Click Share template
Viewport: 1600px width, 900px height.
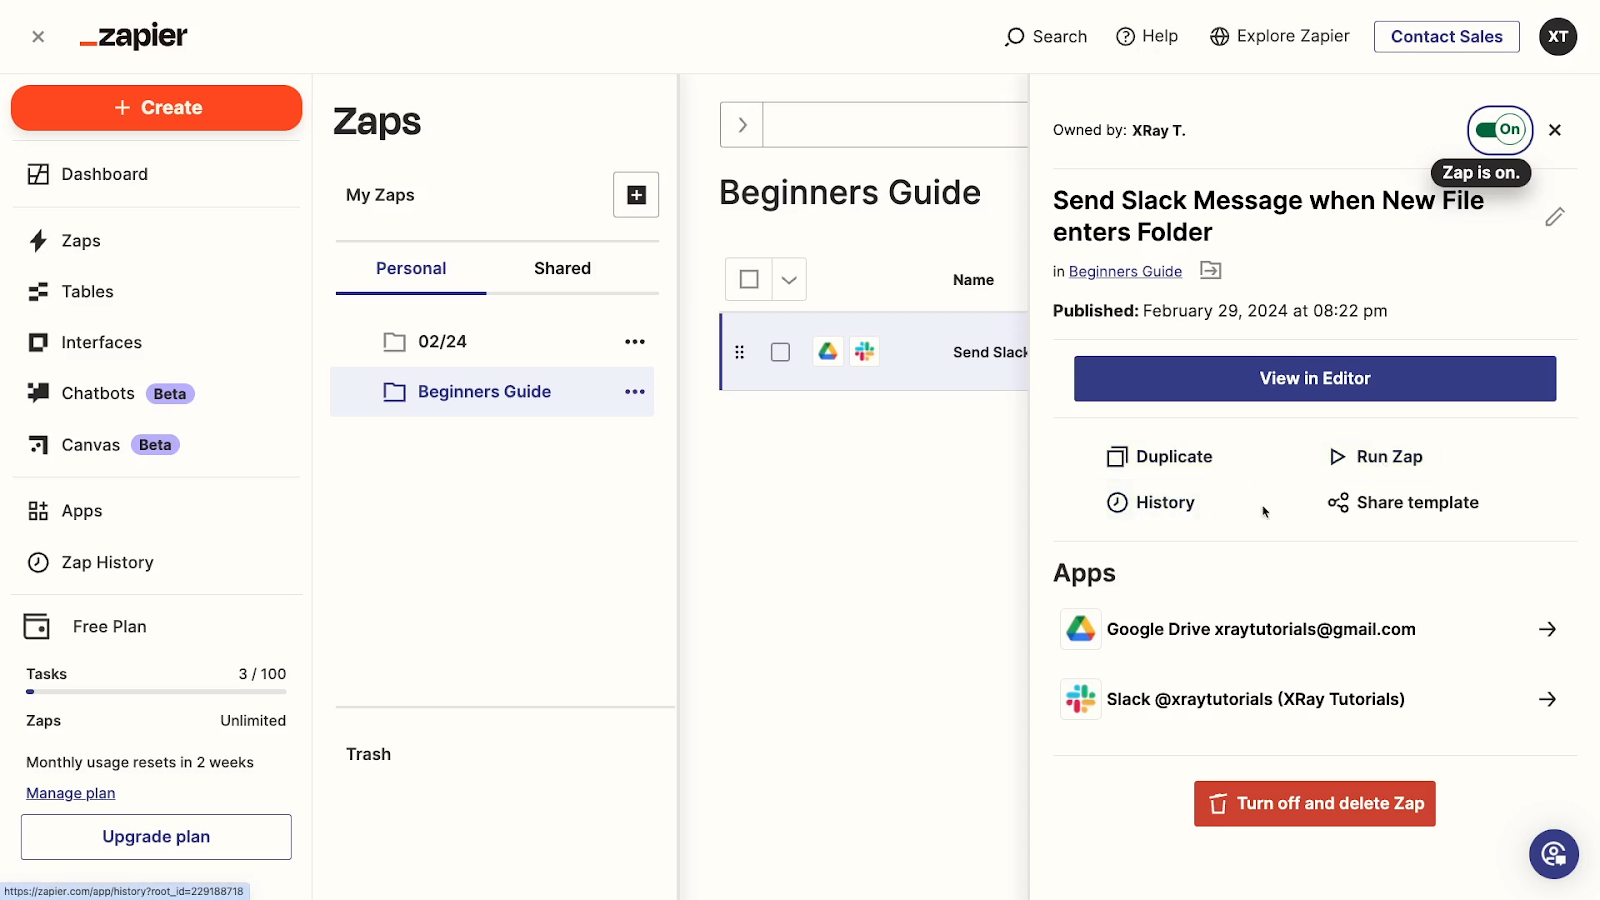[1403, 503]
